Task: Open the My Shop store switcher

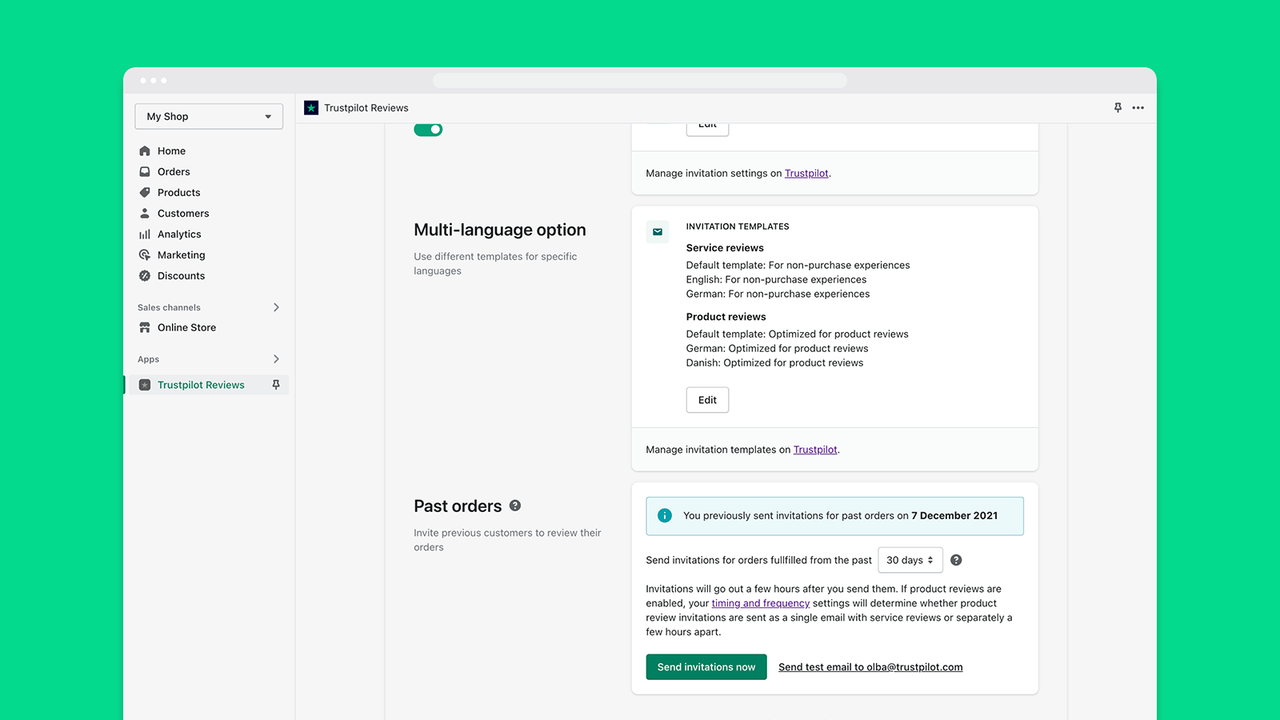Action: (208, 116)
